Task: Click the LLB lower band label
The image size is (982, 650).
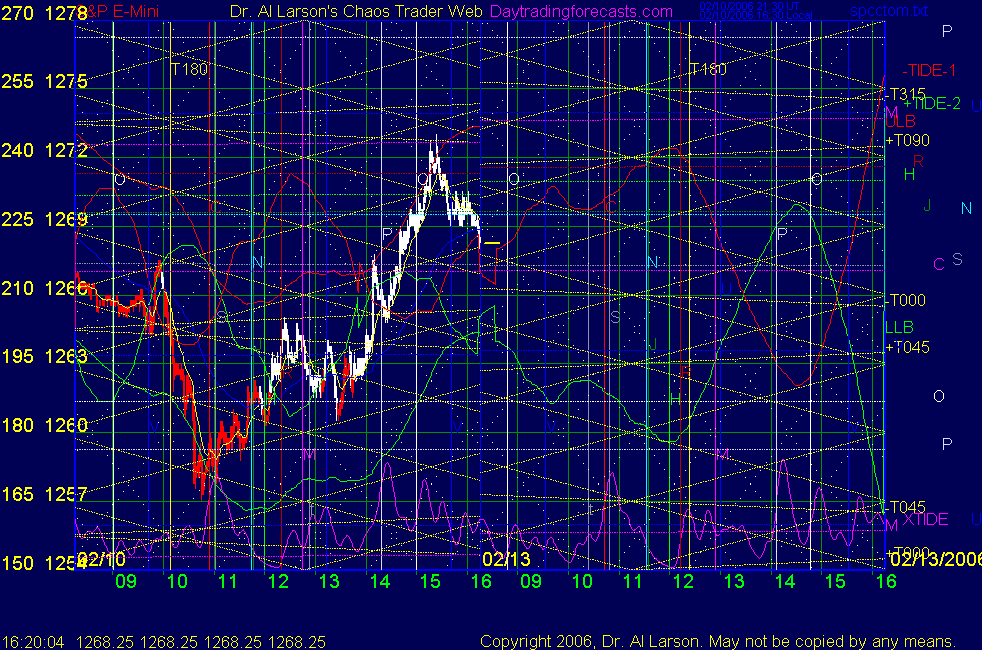Action: tap(899, 327)
